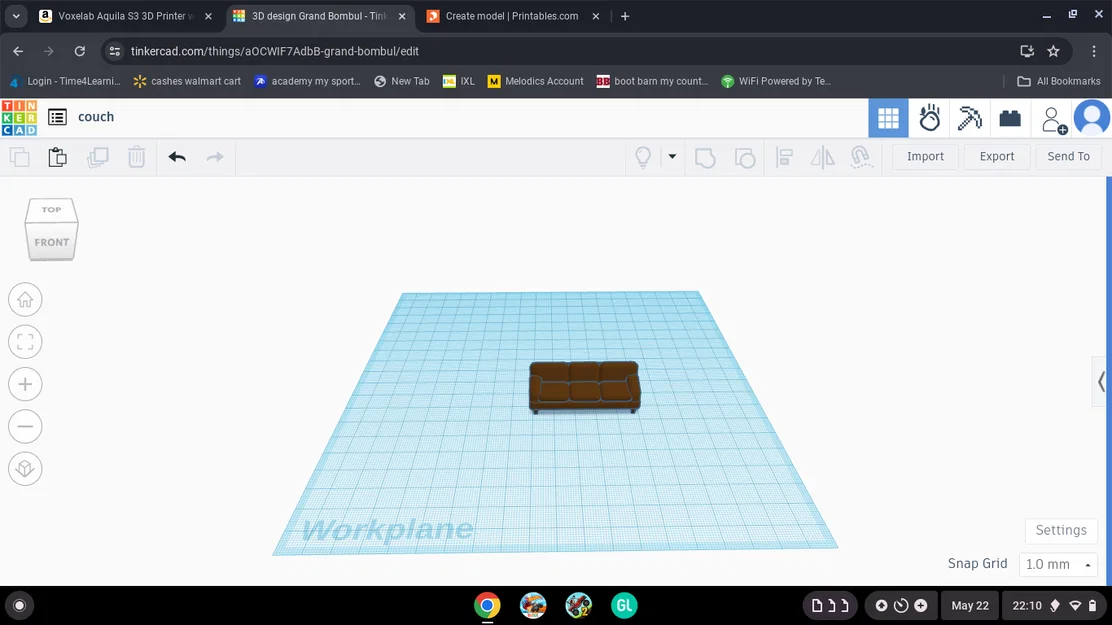Select the 3D design Grand Bombul tab
The width and height of the screenshot is (1112, 625).
(x=319, y=16)
